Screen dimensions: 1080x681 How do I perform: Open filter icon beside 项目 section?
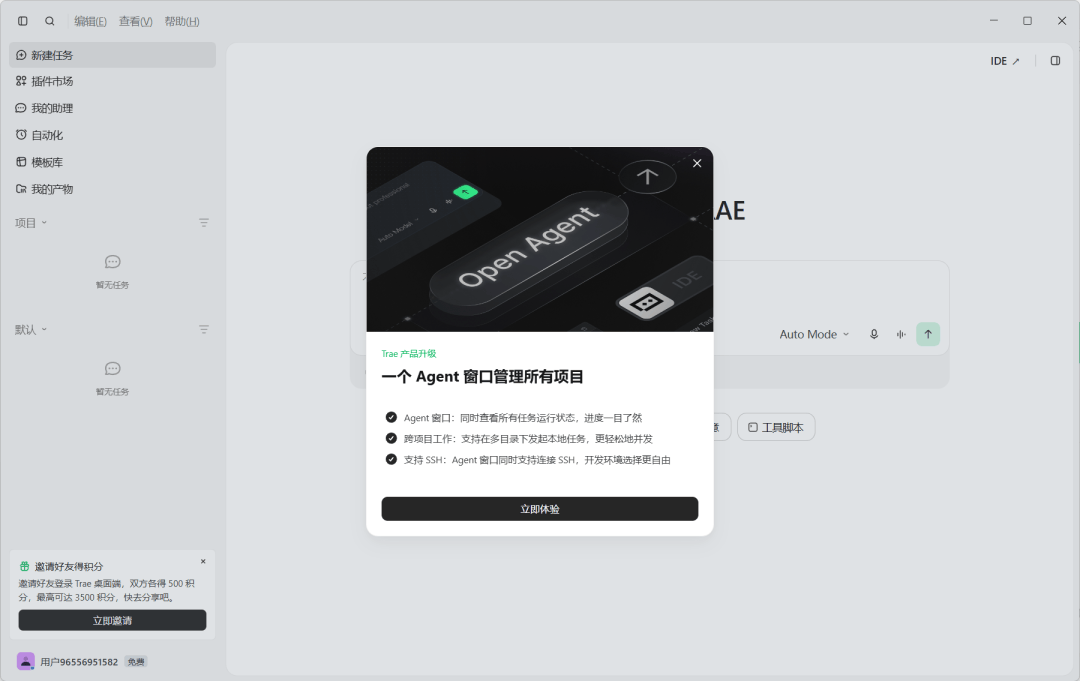point(204,222)
